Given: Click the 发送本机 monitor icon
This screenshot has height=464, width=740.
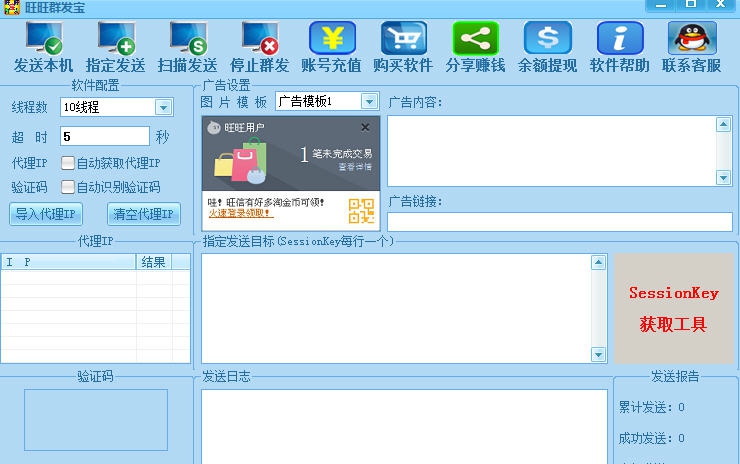Looking at the screenshot, I should coord(44,38).
